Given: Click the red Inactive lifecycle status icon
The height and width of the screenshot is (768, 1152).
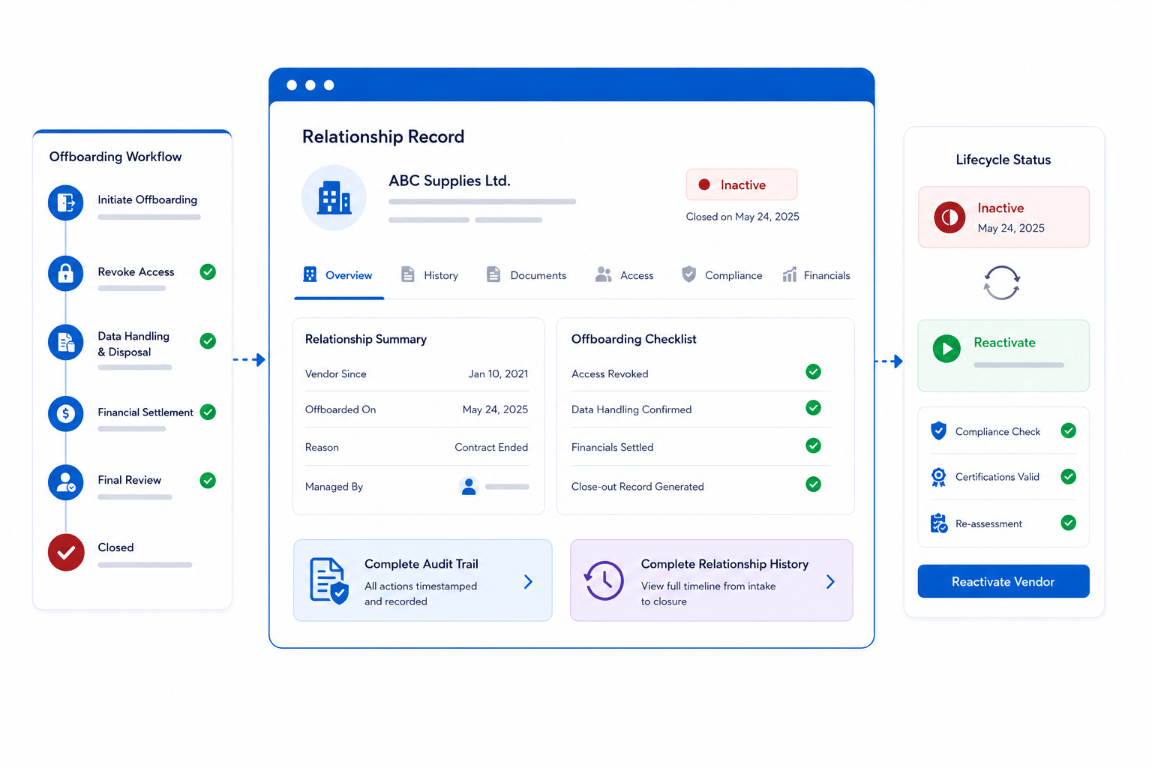Looking at the screenshot, I should (x=949, y=218).
